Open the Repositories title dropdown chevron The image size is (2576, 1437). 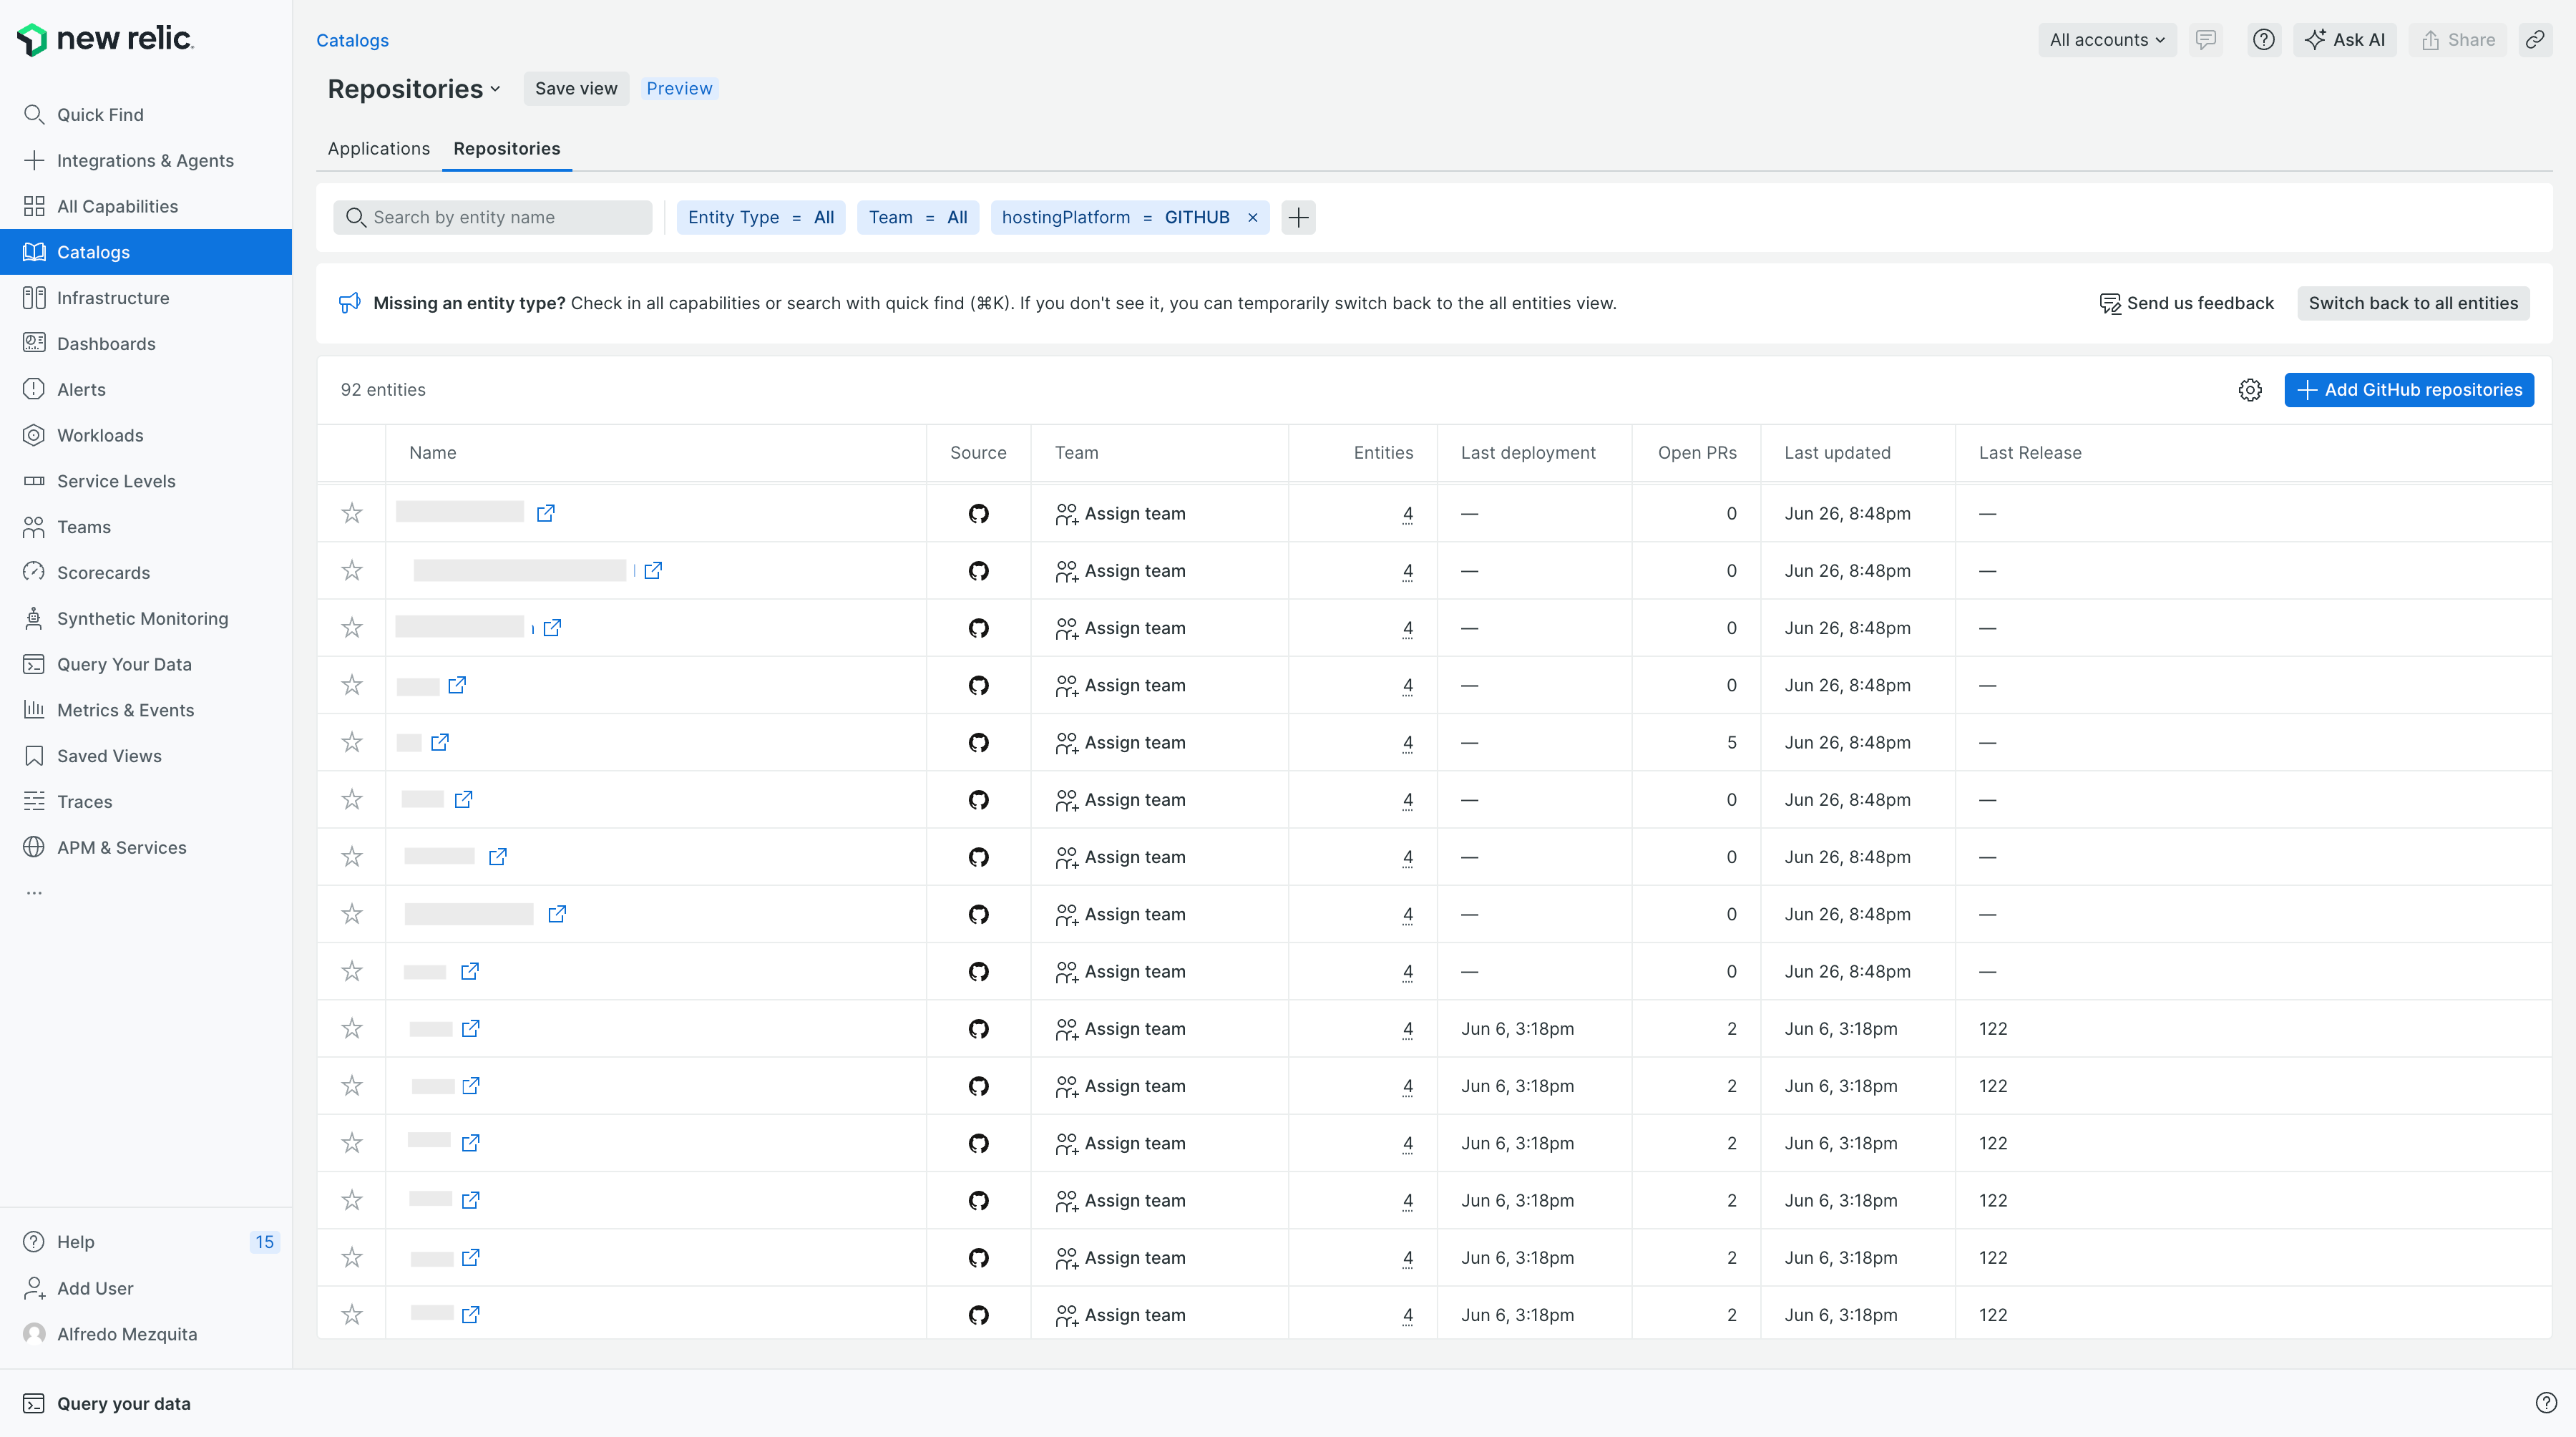point(495,89)
